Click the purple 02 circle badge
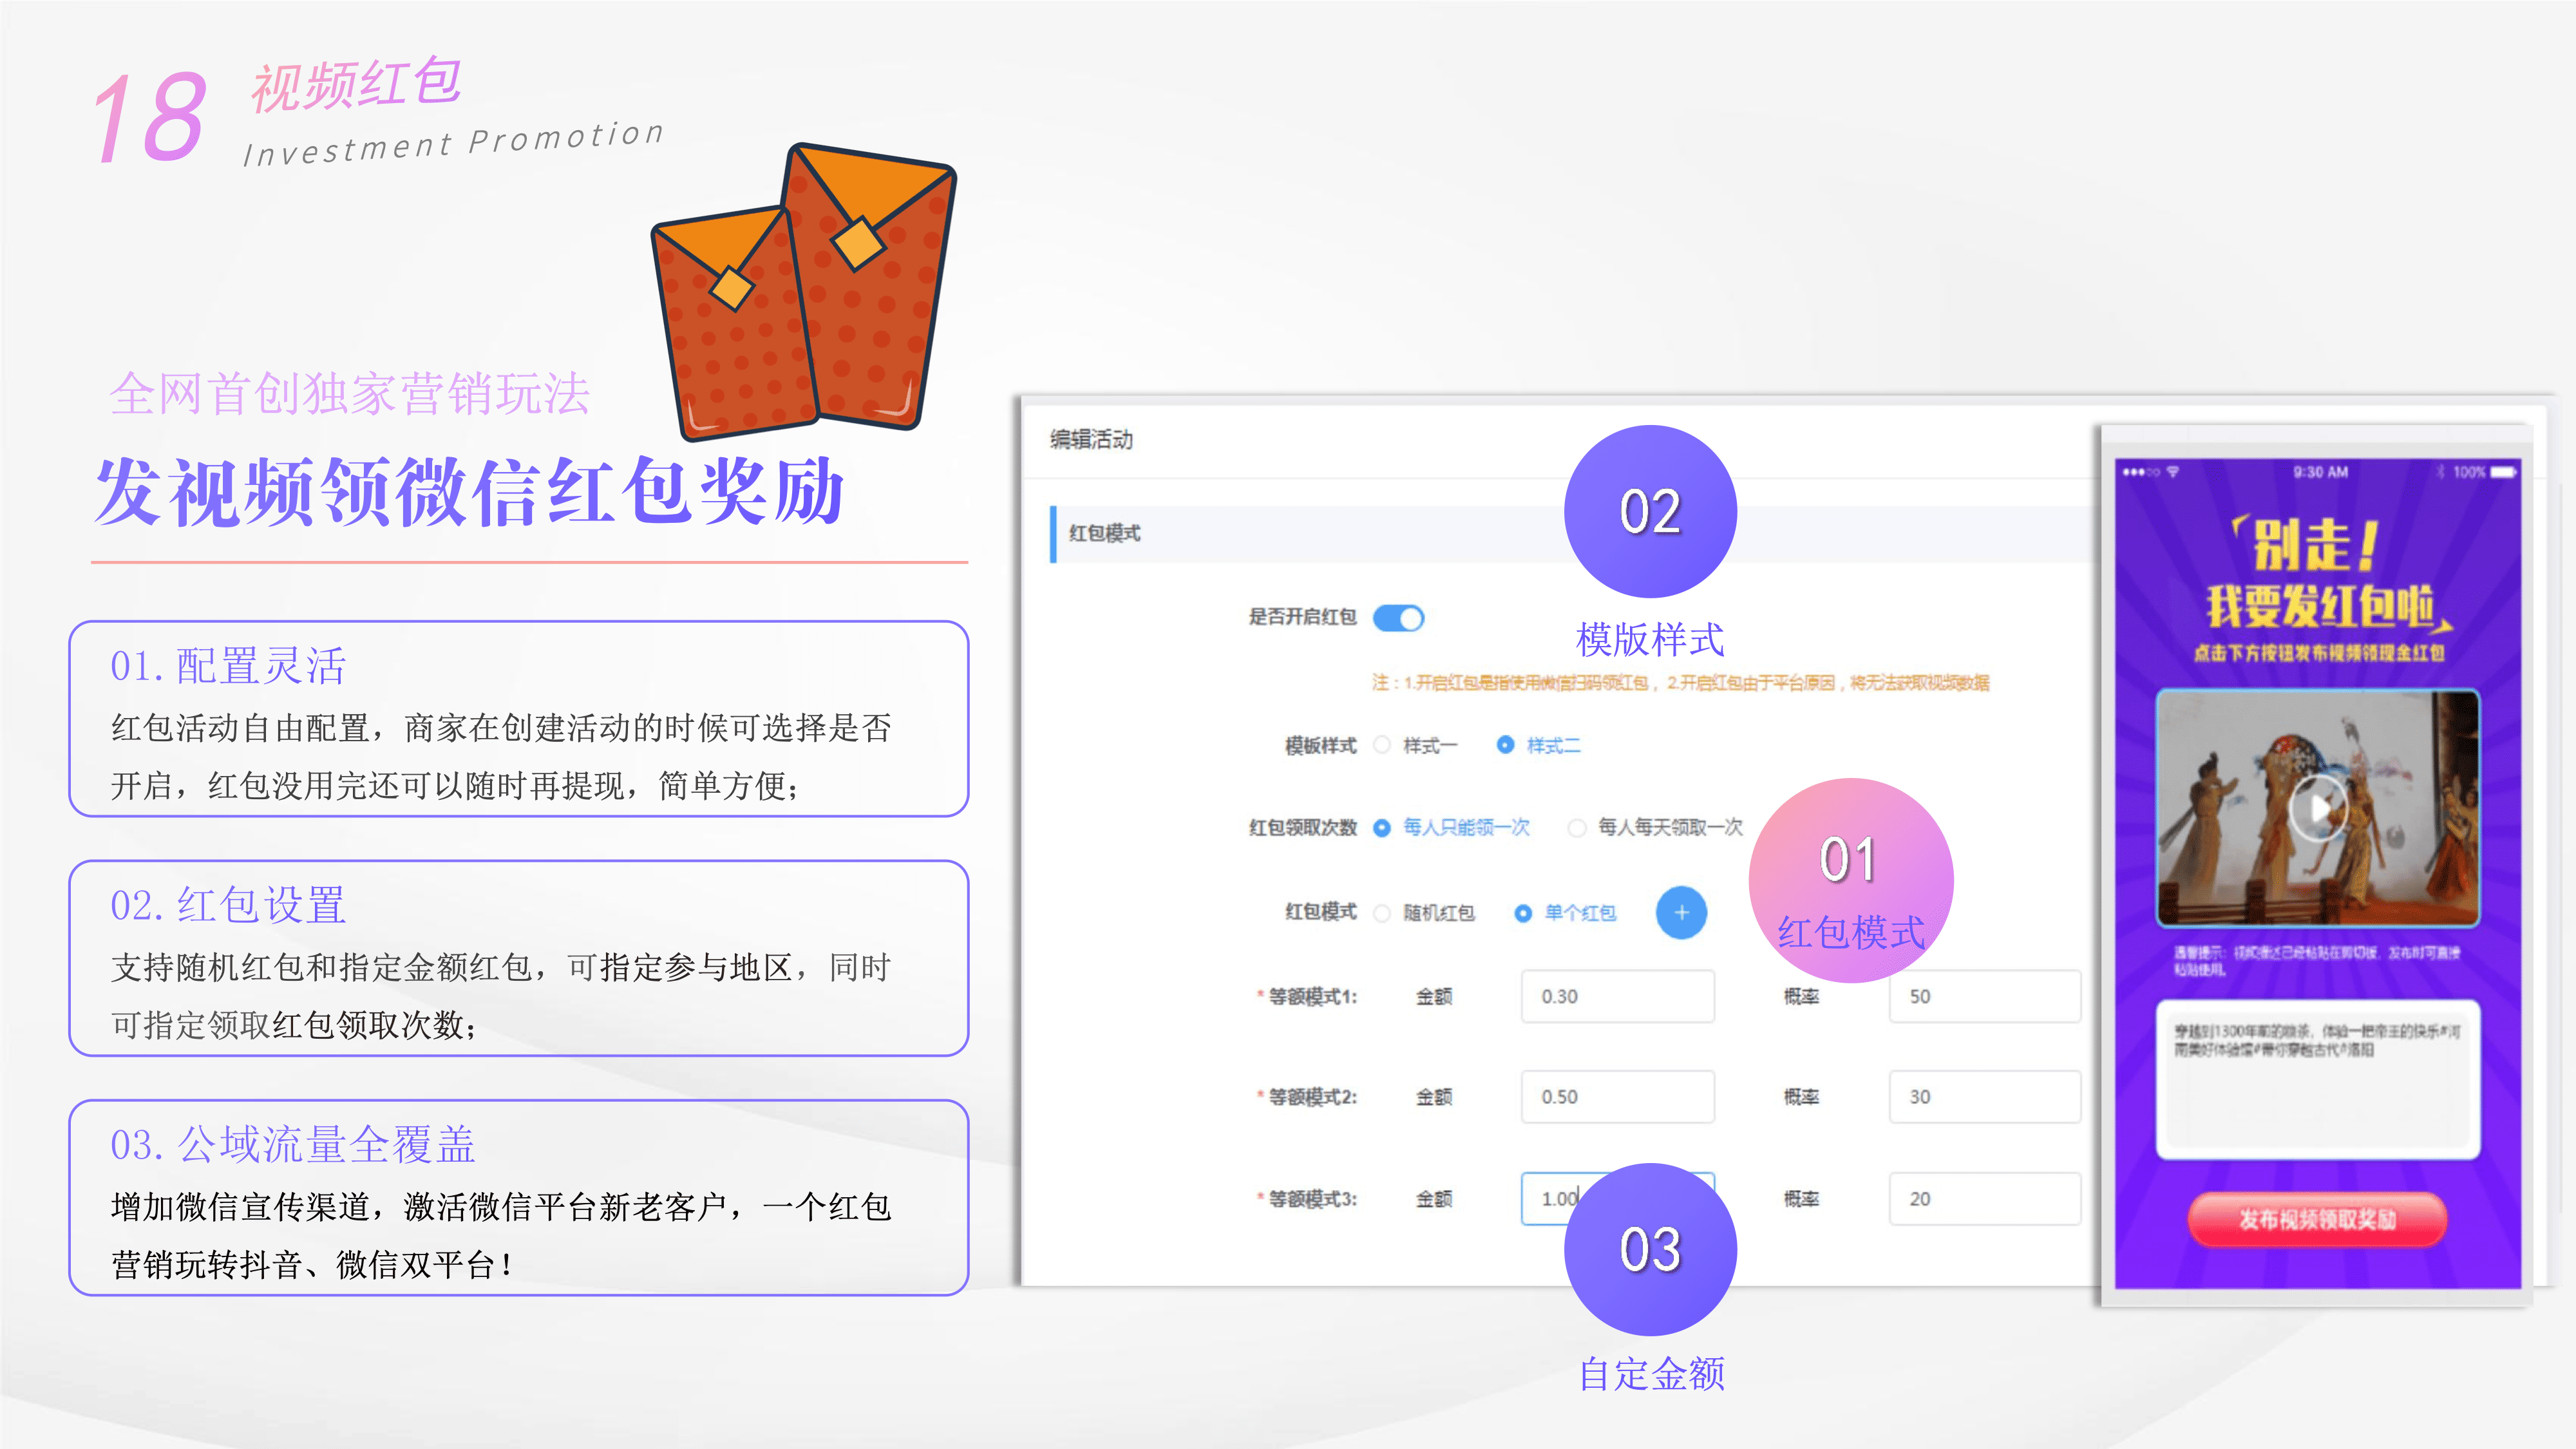The height and width of the screenshot is (1449, 2576). 1650,511
